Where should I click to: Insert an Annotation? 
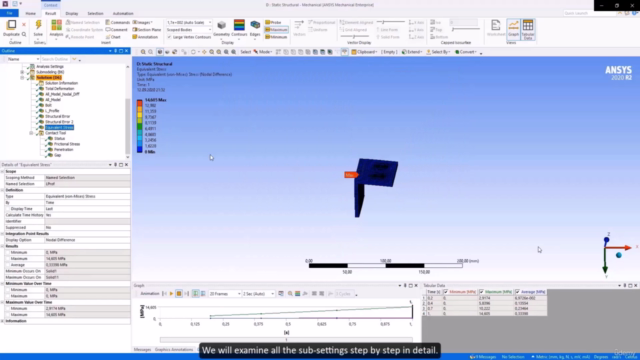[145, 37]
